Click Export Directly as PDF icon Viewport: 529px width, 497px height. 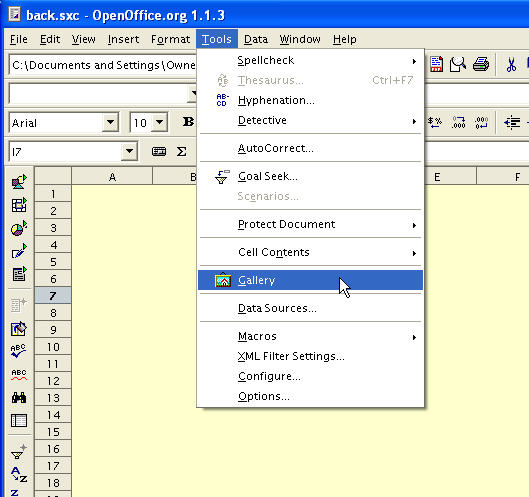tap(437, 64)
